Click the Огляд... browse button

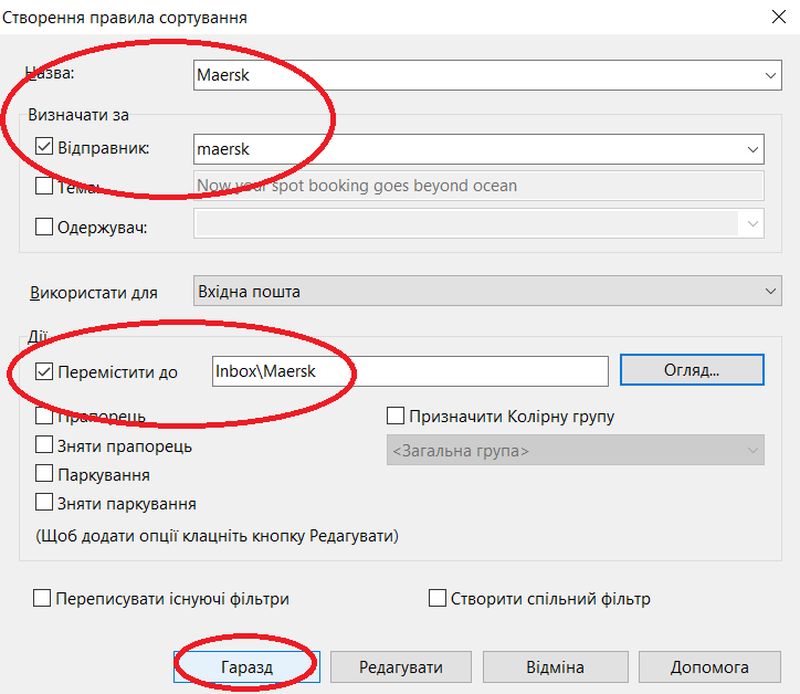692,370
